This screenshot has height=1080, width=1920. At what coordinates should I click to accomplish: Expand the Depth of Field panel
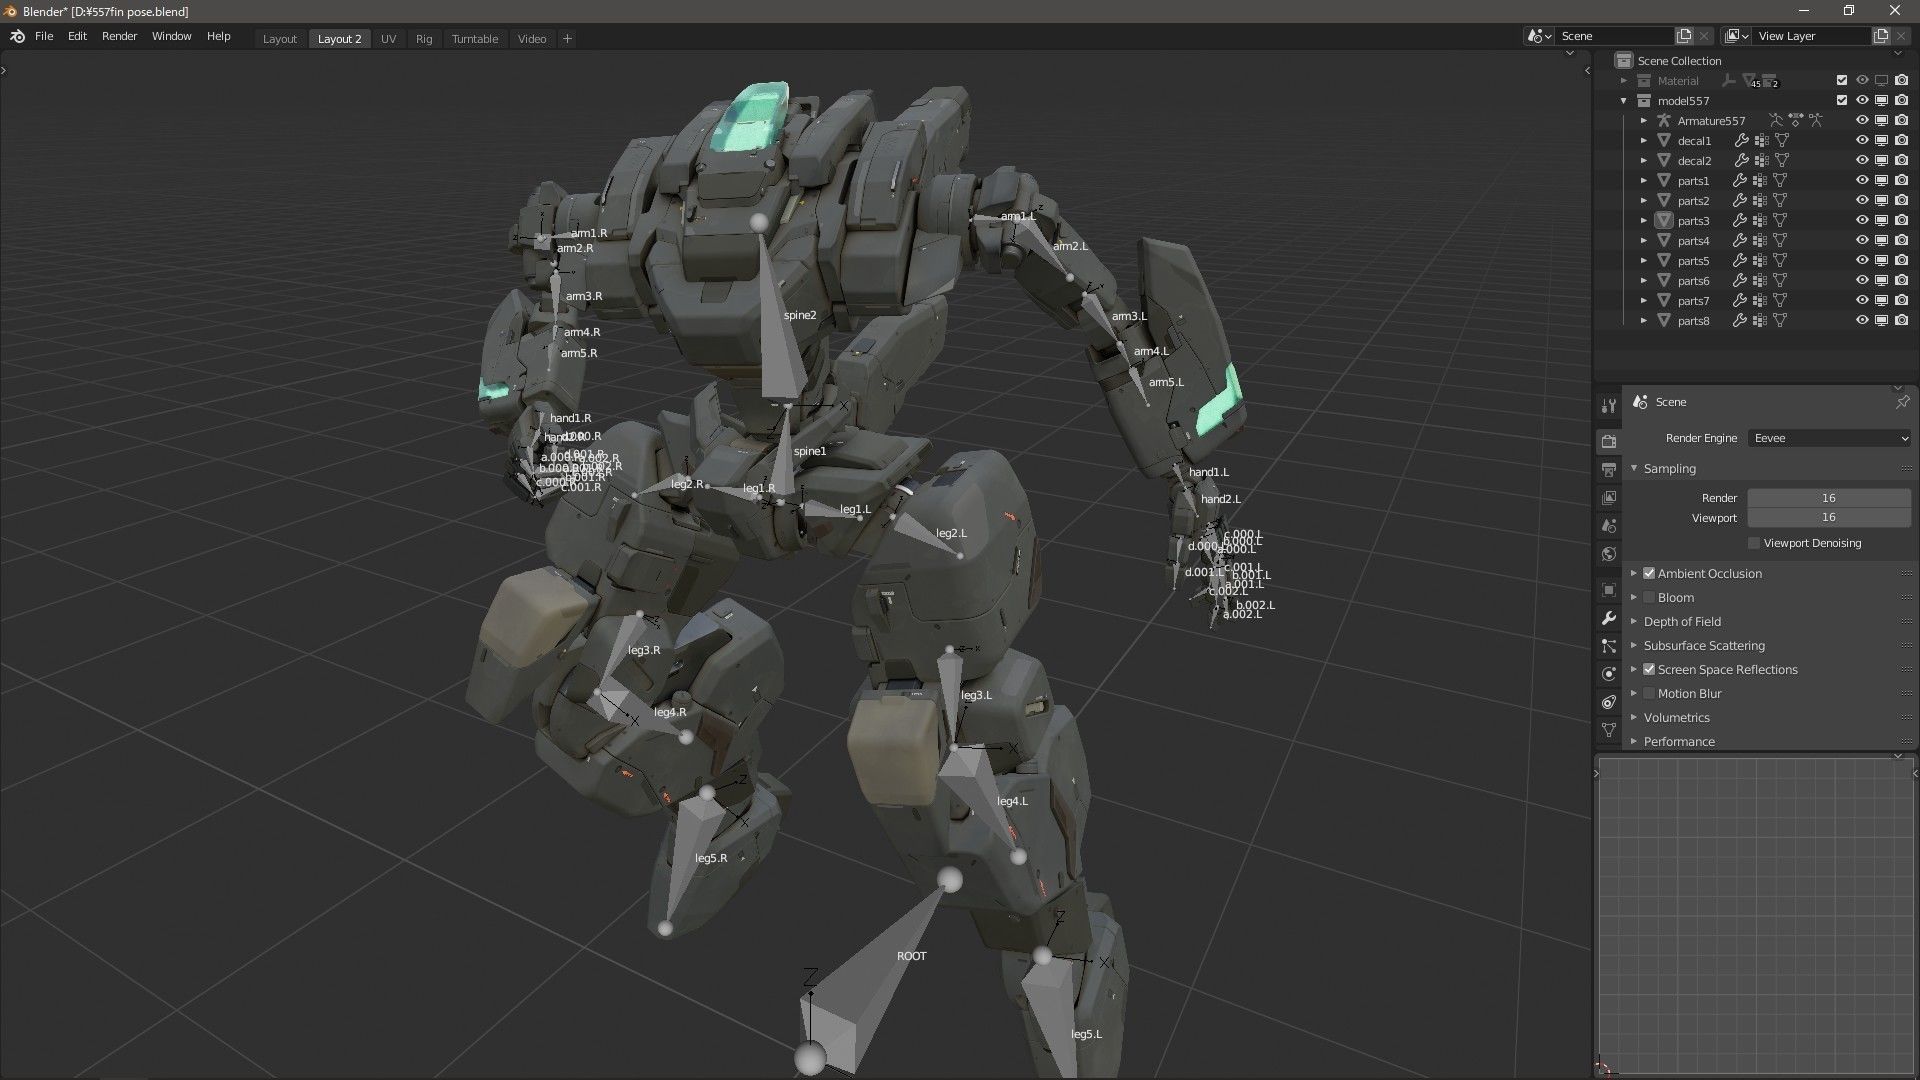(x=1634, y=621)
